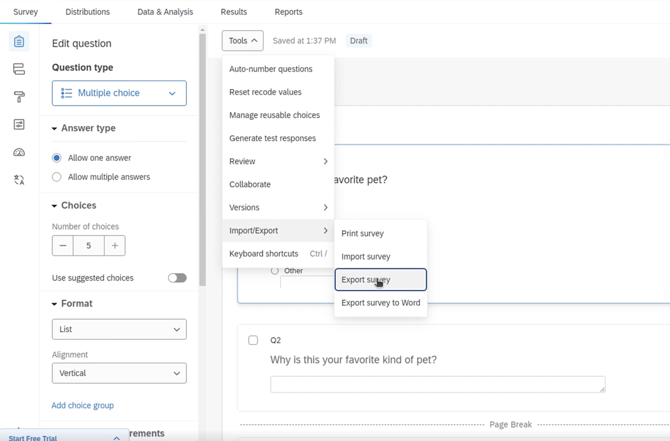The image size is (670, 441).
Task: Increase number of choices with plus button
Action: 115,246
